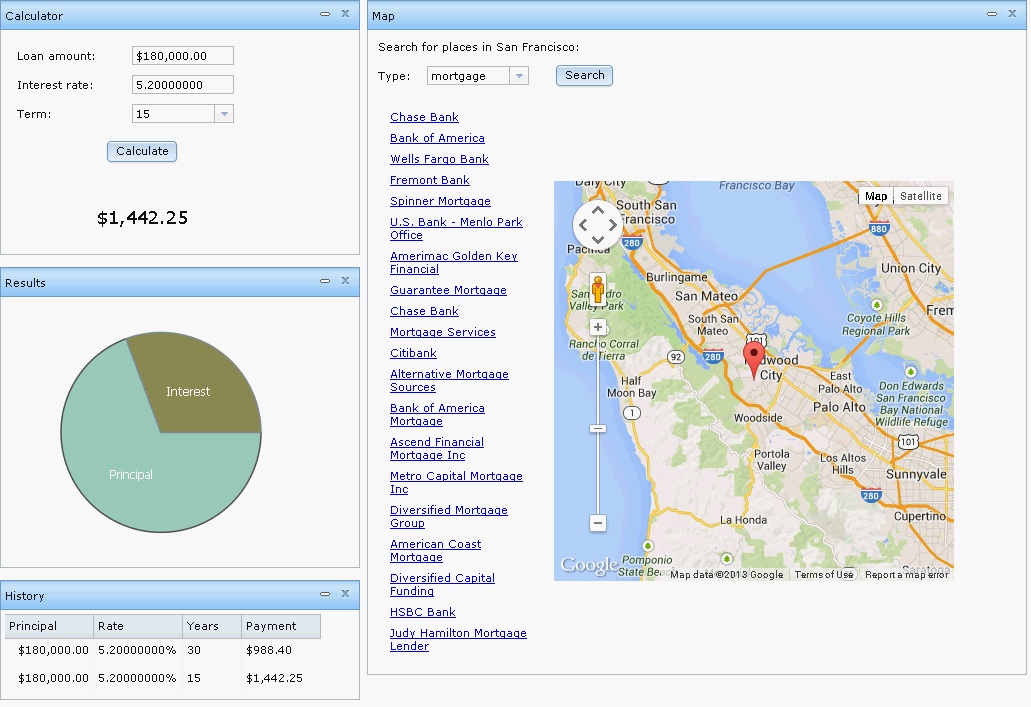The image size is (1031, 707).
Task: Sort by the Payment column header
Action: point(281,626)
